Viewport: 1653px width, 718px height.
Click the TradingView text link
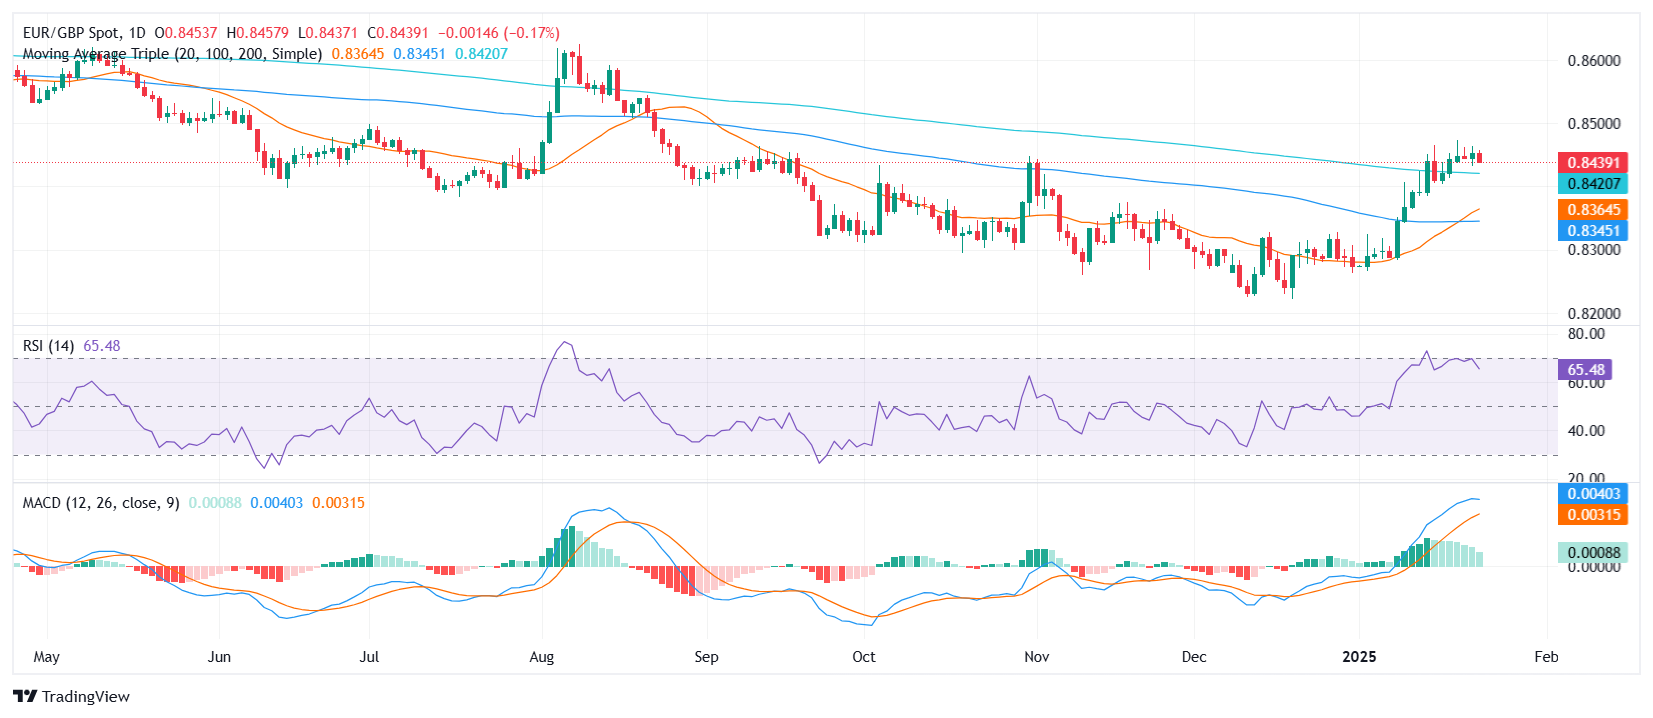pyautogui.click(x=86, y=697)
